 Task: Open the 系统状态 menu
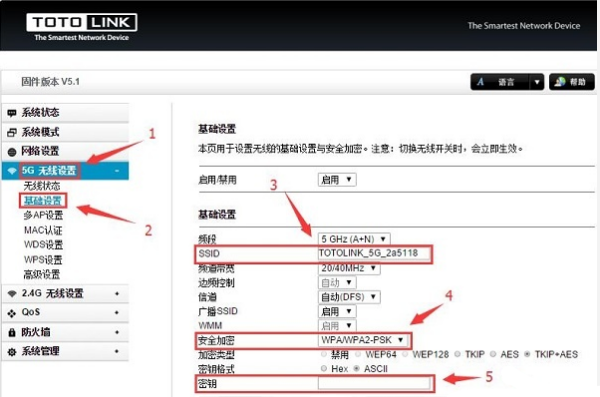pos(65,113)
